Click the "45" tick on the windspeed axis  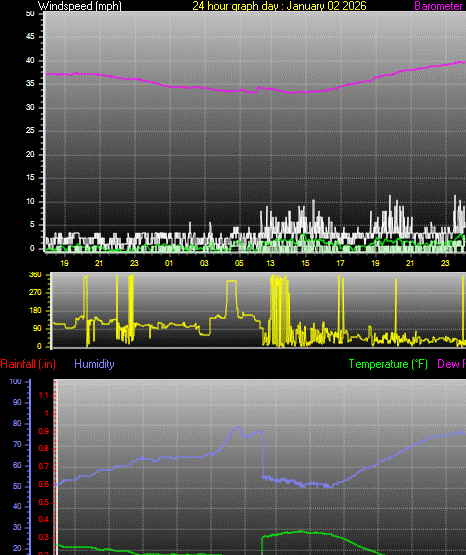(30, 37)
